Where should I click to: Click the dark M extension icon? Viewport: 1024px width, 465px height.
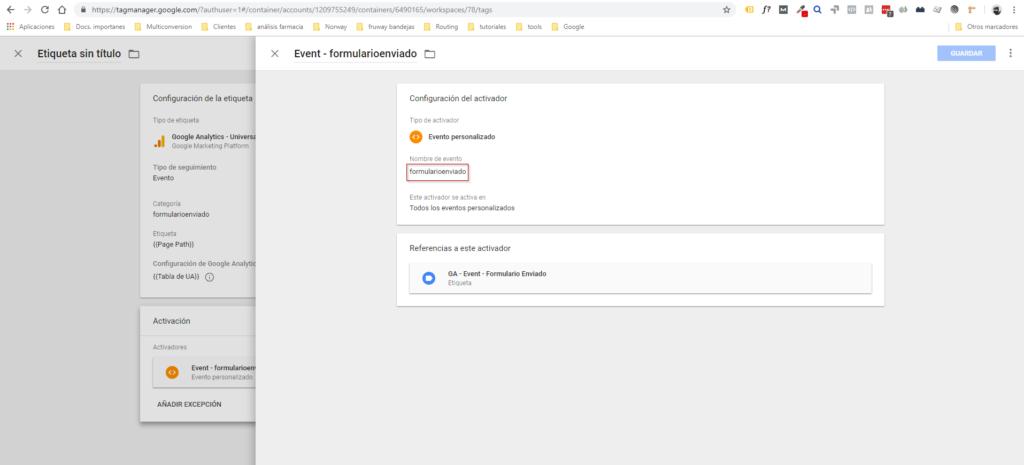783,10
